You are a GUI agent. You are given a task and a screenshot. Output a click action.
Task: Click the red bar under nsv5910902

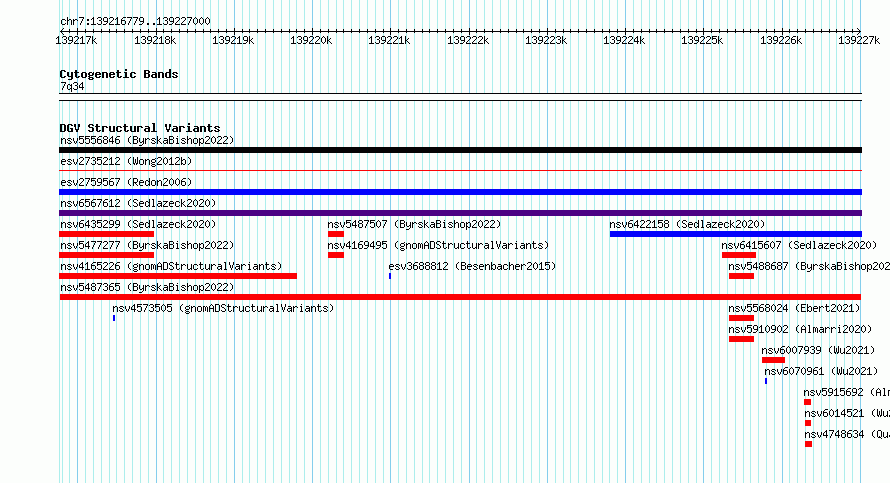(x=741, y=339)
